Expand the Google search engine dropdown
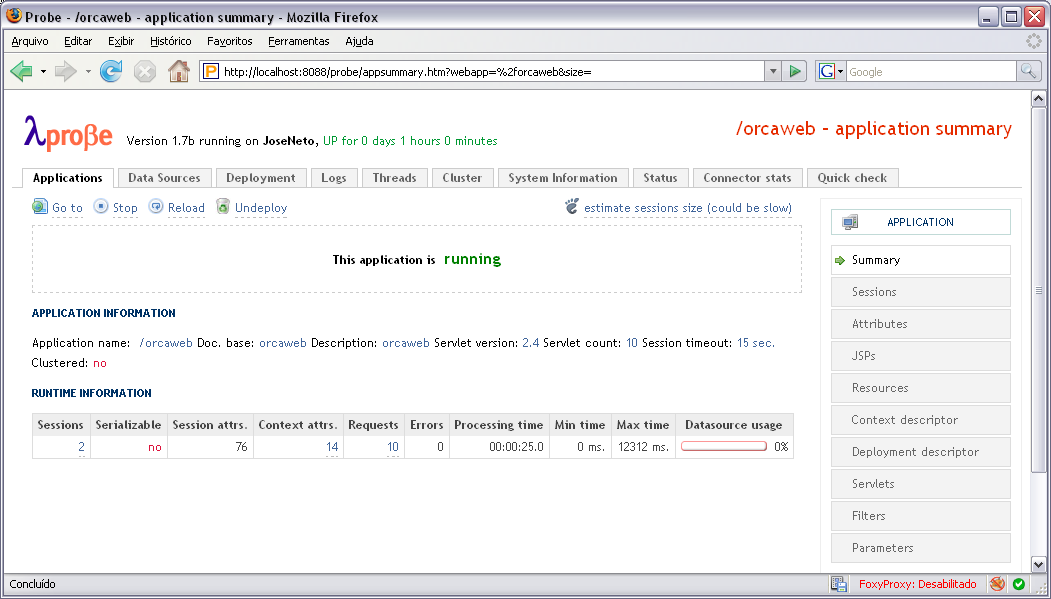 click(x=831, y=71)
